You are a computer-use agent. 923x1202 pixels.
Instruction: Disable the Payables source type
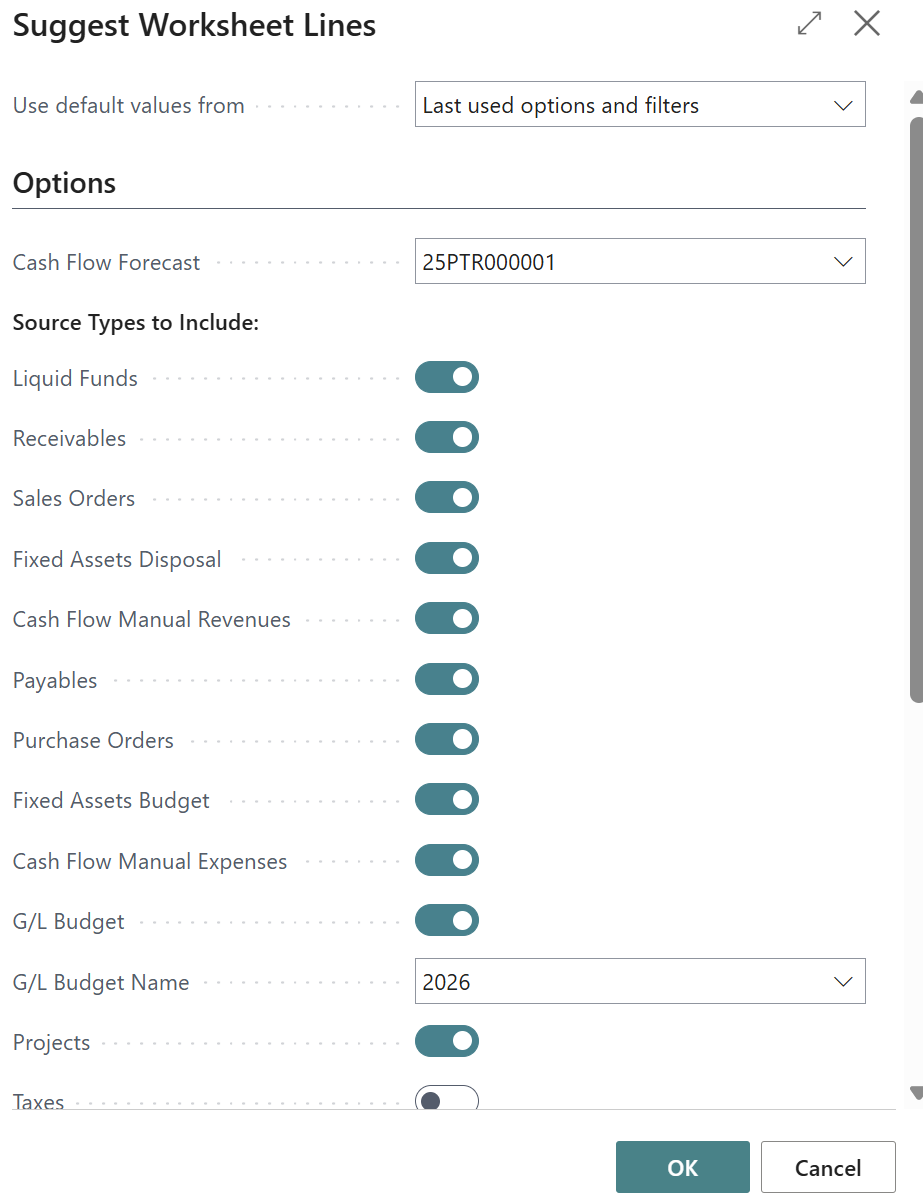click(x=447, y=680)
